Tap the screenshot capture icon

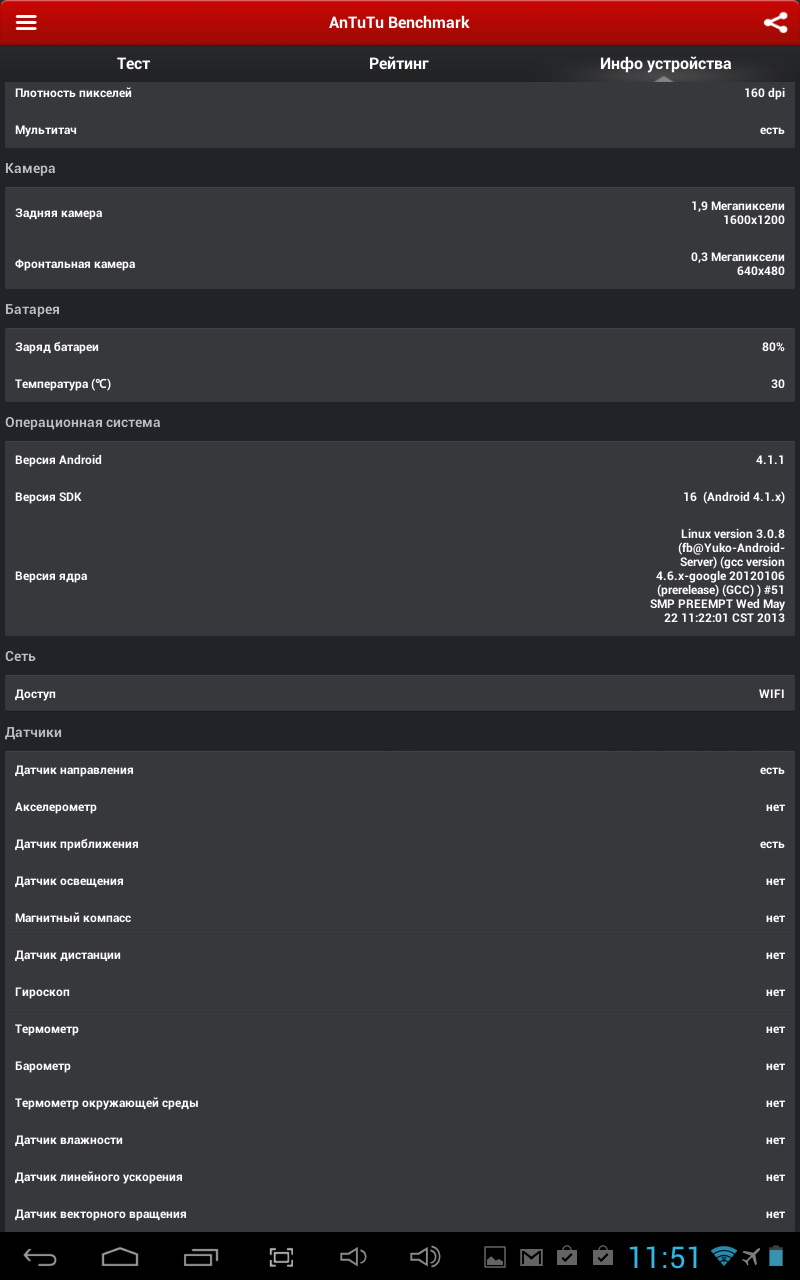click(282, 1257)
